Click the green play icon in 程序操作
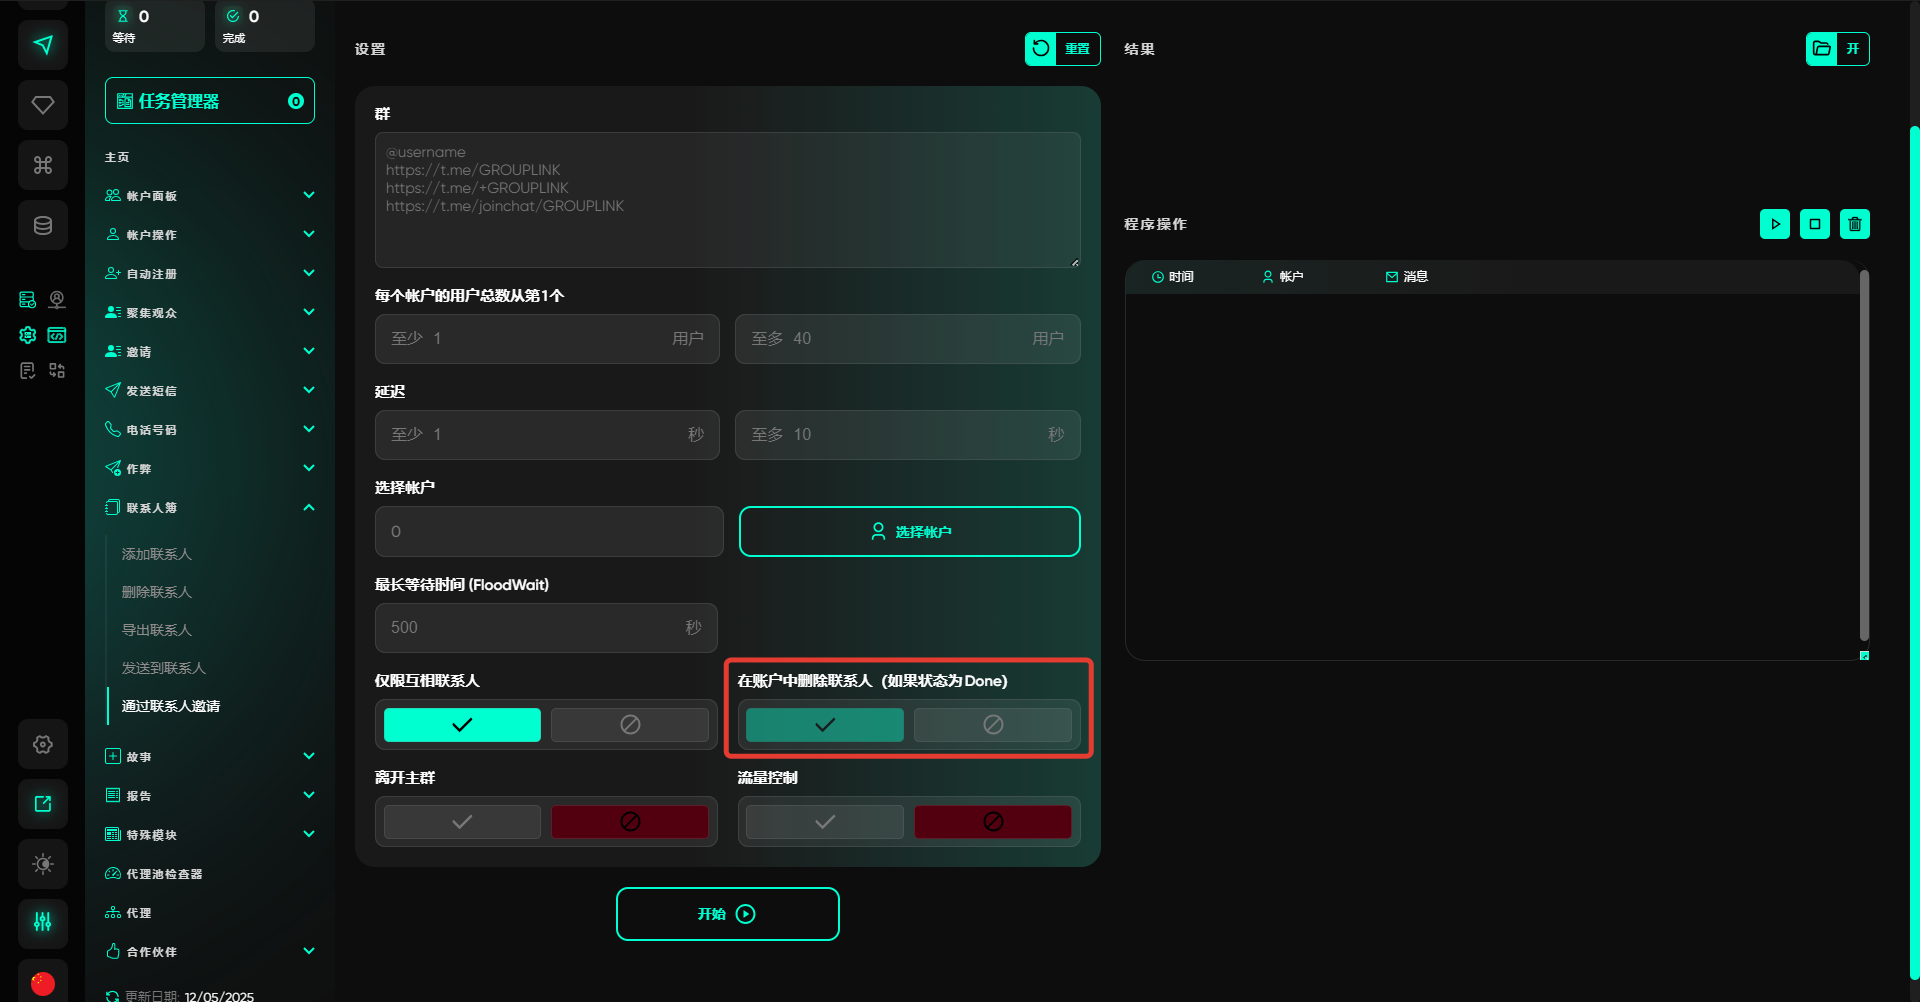The width and height of the screenshot is (1920, 1002). tap(1774, 224)
